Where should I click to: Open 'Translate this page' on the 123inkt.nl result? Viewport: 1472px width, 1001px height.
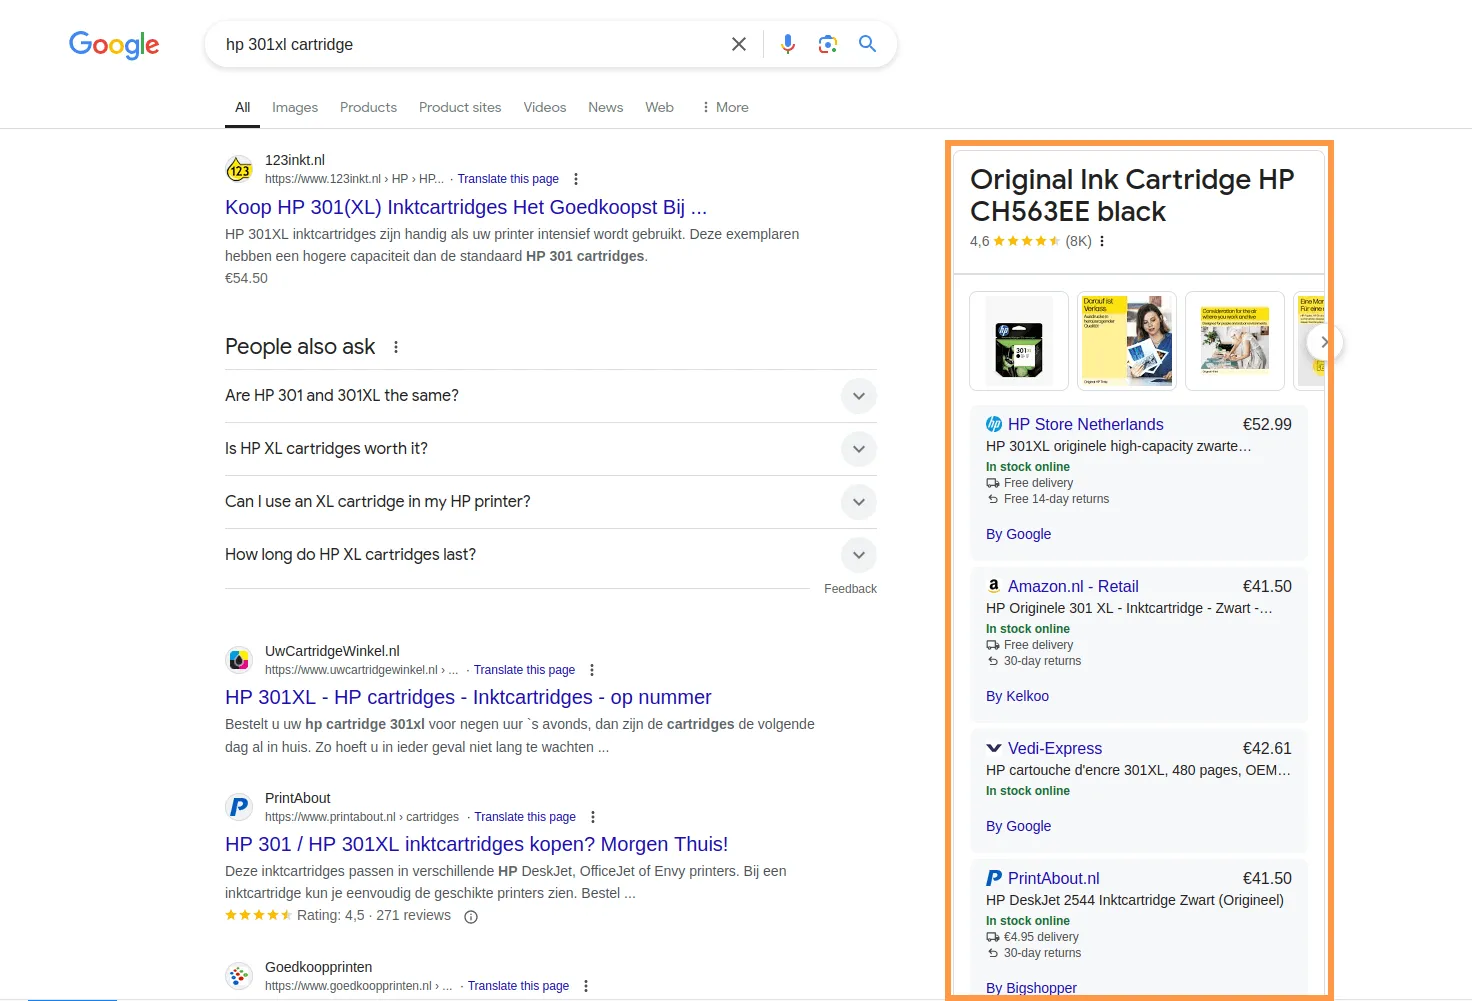(508, 178)
